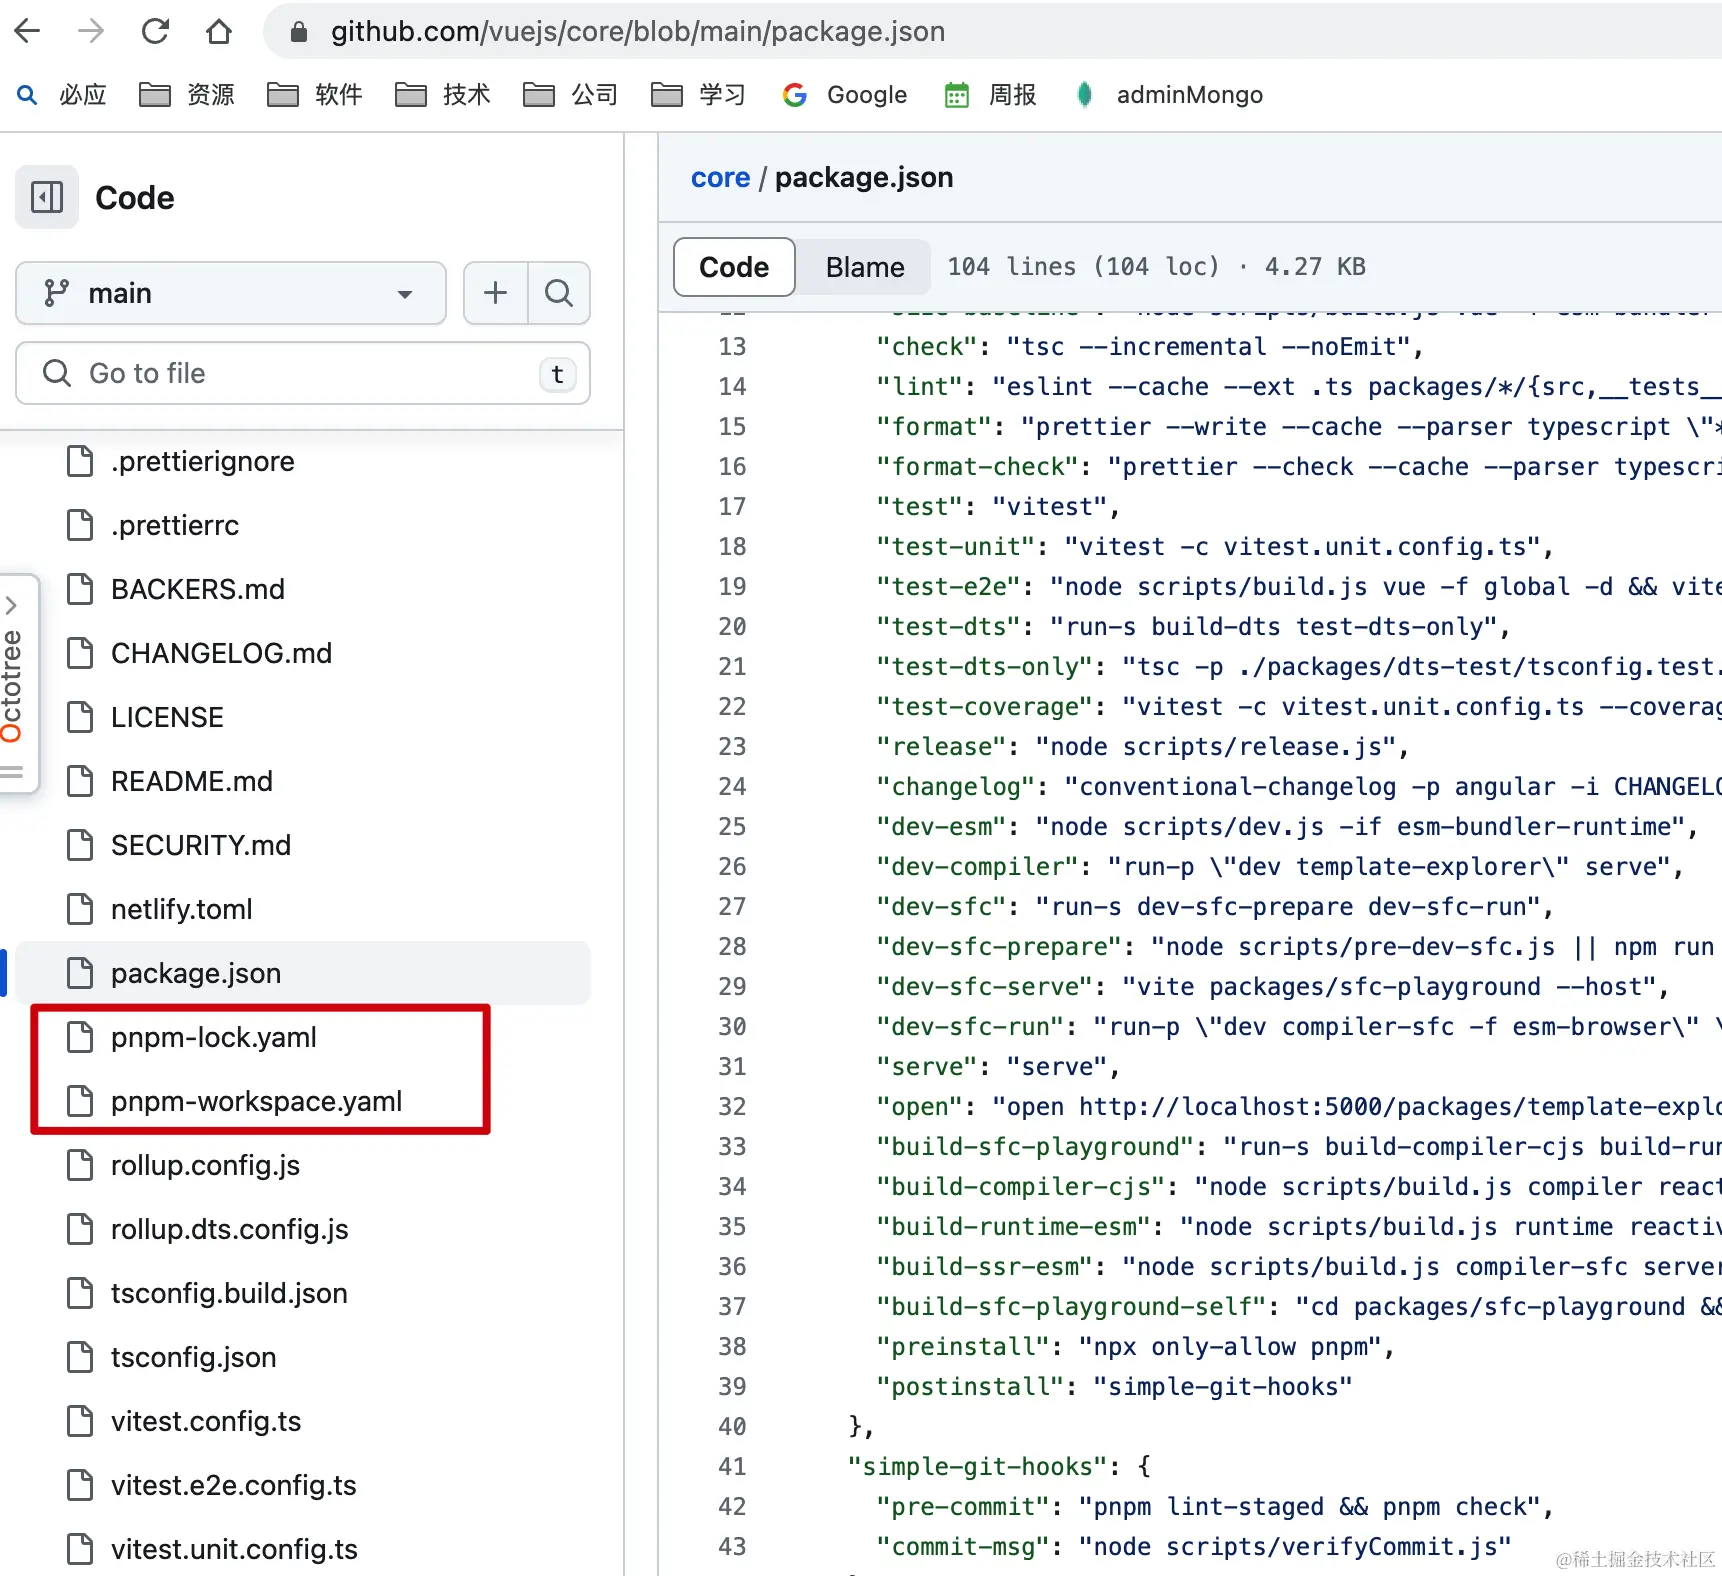The image size is (1722, 1576).
Task: Open tsconfig.json in the file tree
Action: click(193, 1357)
